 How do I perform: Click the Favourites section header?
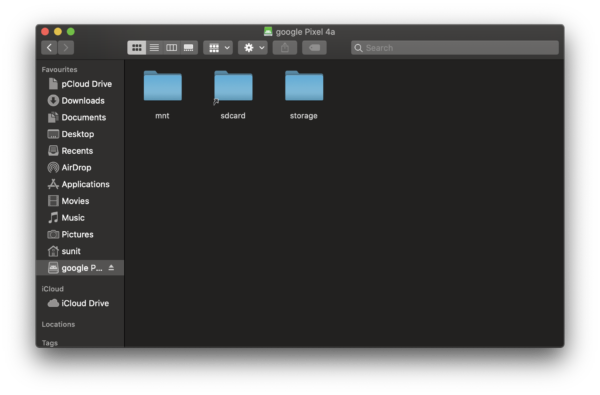click(59, 70)
